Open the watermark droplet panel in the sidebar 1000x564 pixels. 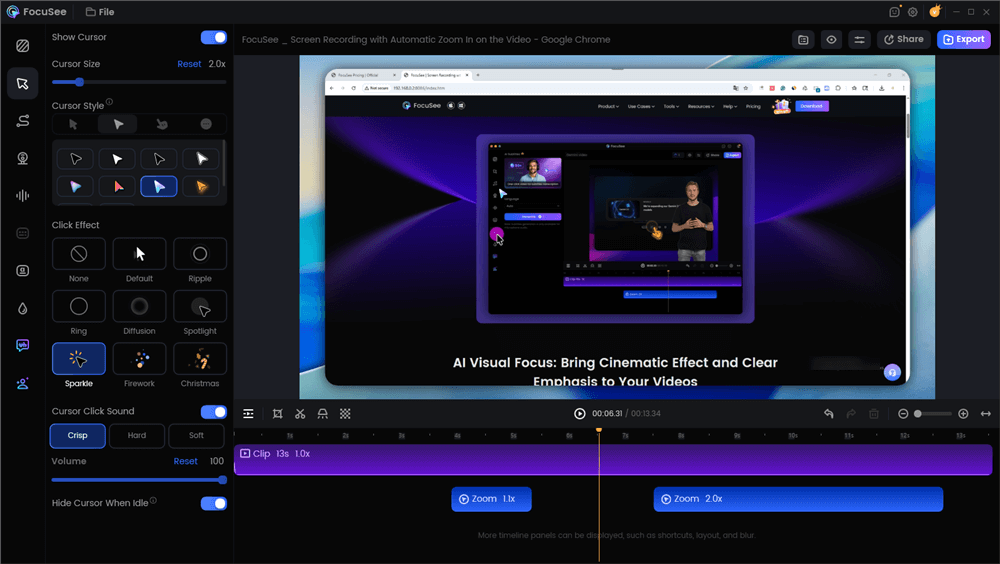22,309
